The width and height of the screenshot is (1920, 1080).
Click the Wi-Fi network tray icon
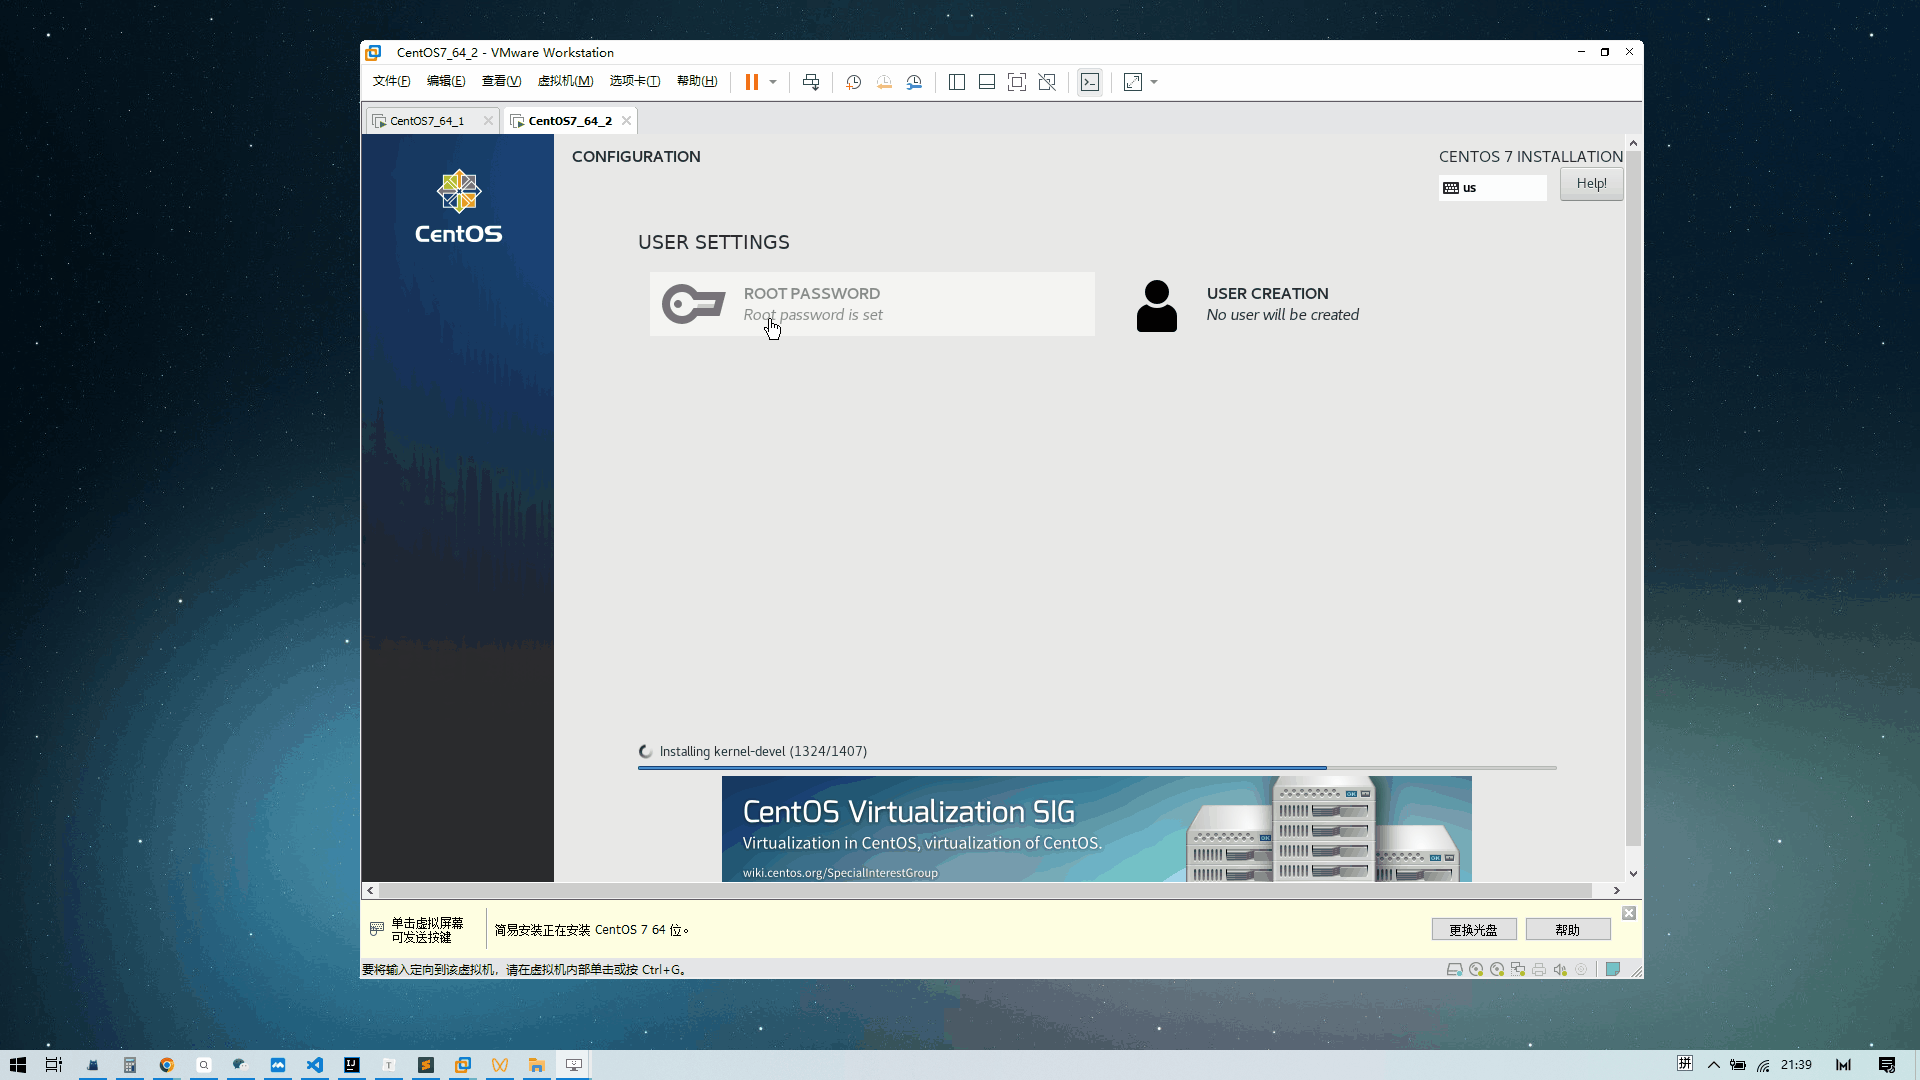(x=1764, y=1065)
